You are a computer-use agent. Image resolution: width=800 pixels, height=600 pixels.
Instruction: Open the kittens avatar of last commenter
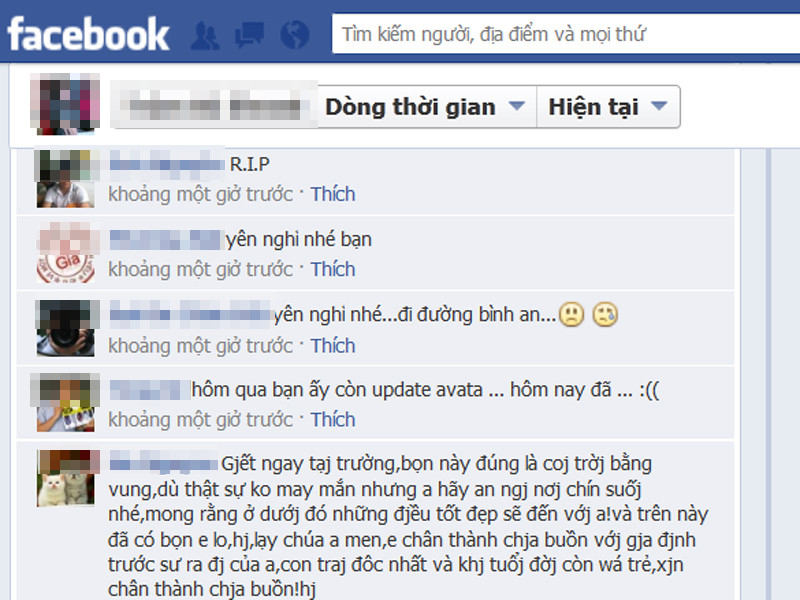click(x=66, y=478)
